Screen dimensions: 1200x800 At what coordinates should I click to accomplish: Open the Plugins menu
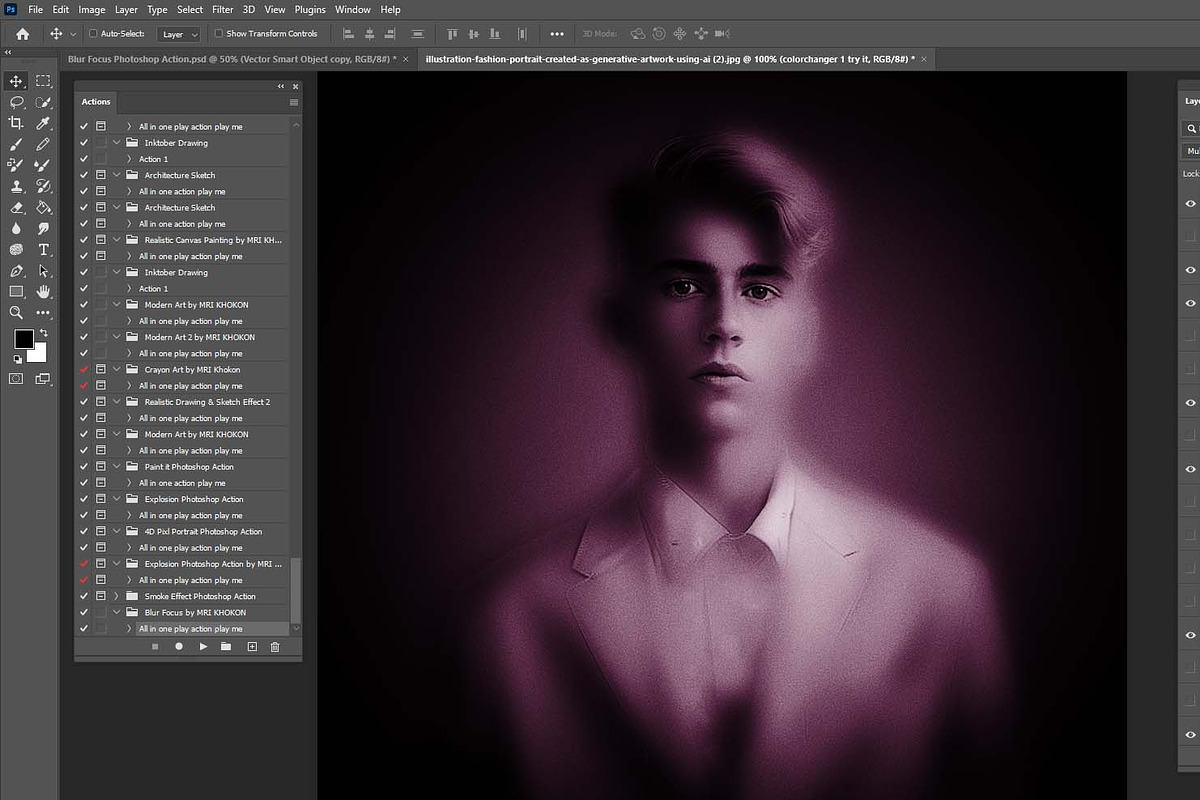(x=310, y=9)
